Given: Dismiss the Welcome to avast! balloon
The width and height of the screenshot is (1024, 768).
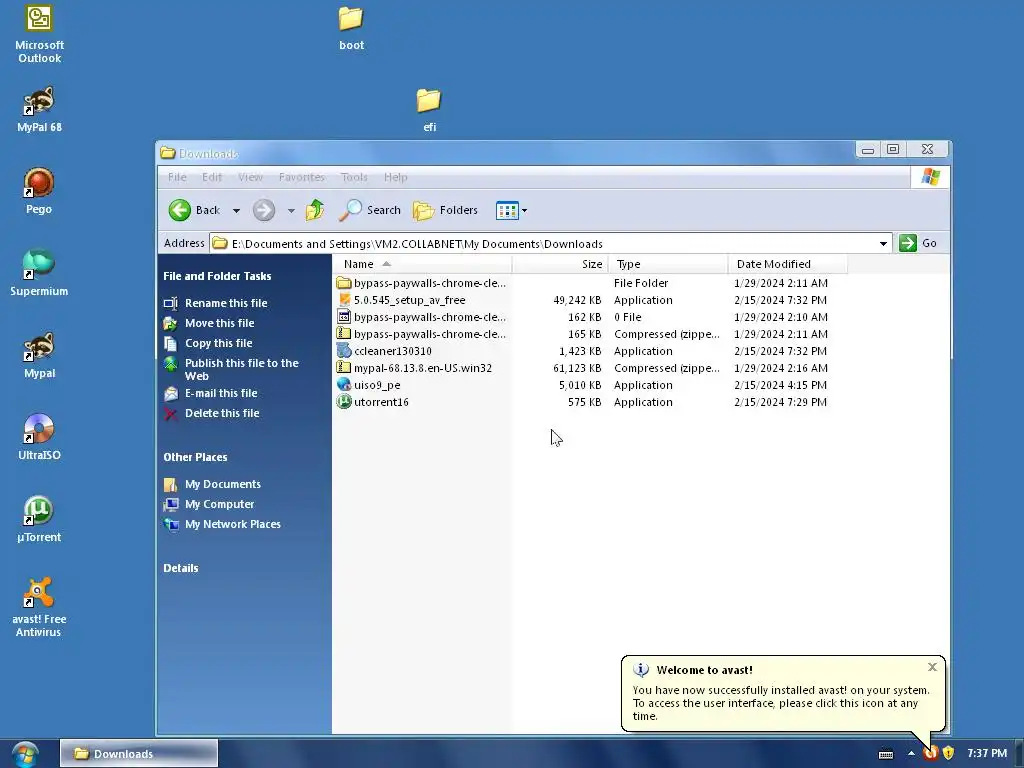Looking at the screenshot, I should tap(932, 667).
